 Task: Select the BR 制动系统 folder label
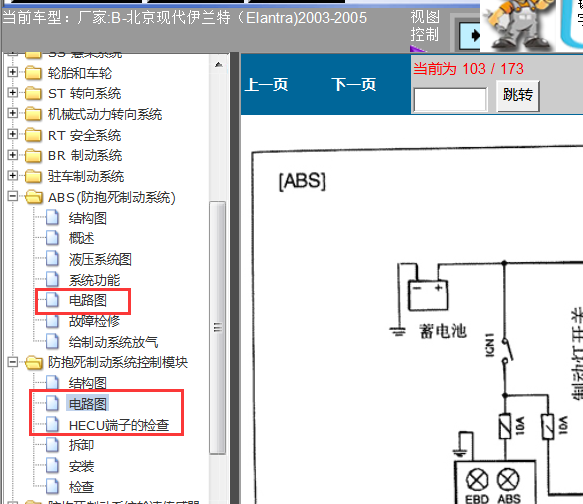[85, 156]
